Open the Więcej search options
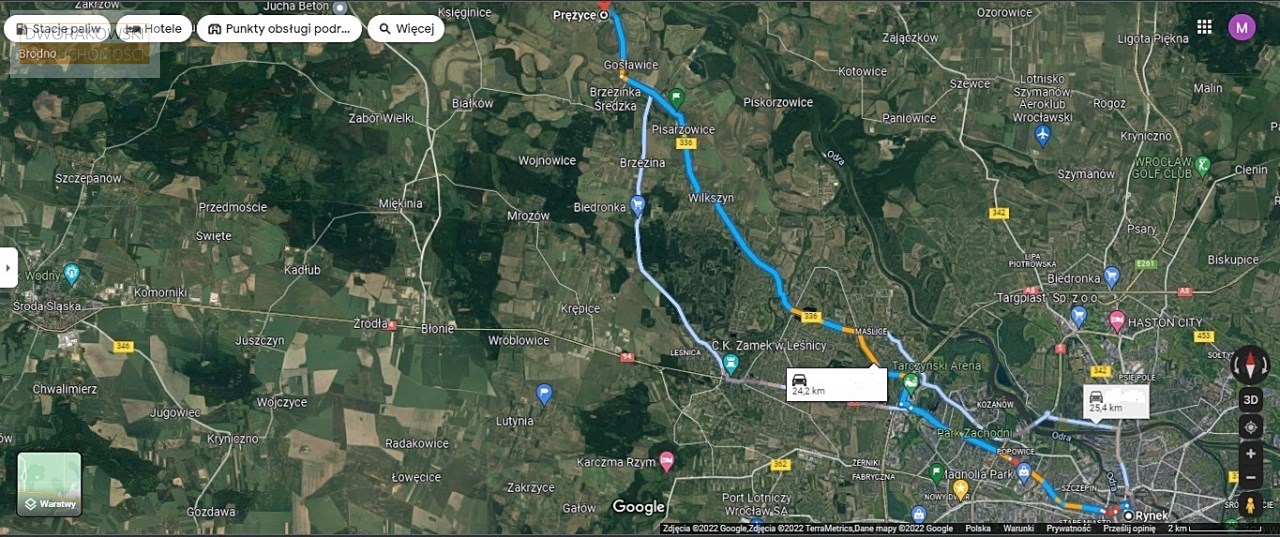Viewport: 1280px width, 537px height. pos(406,28)
